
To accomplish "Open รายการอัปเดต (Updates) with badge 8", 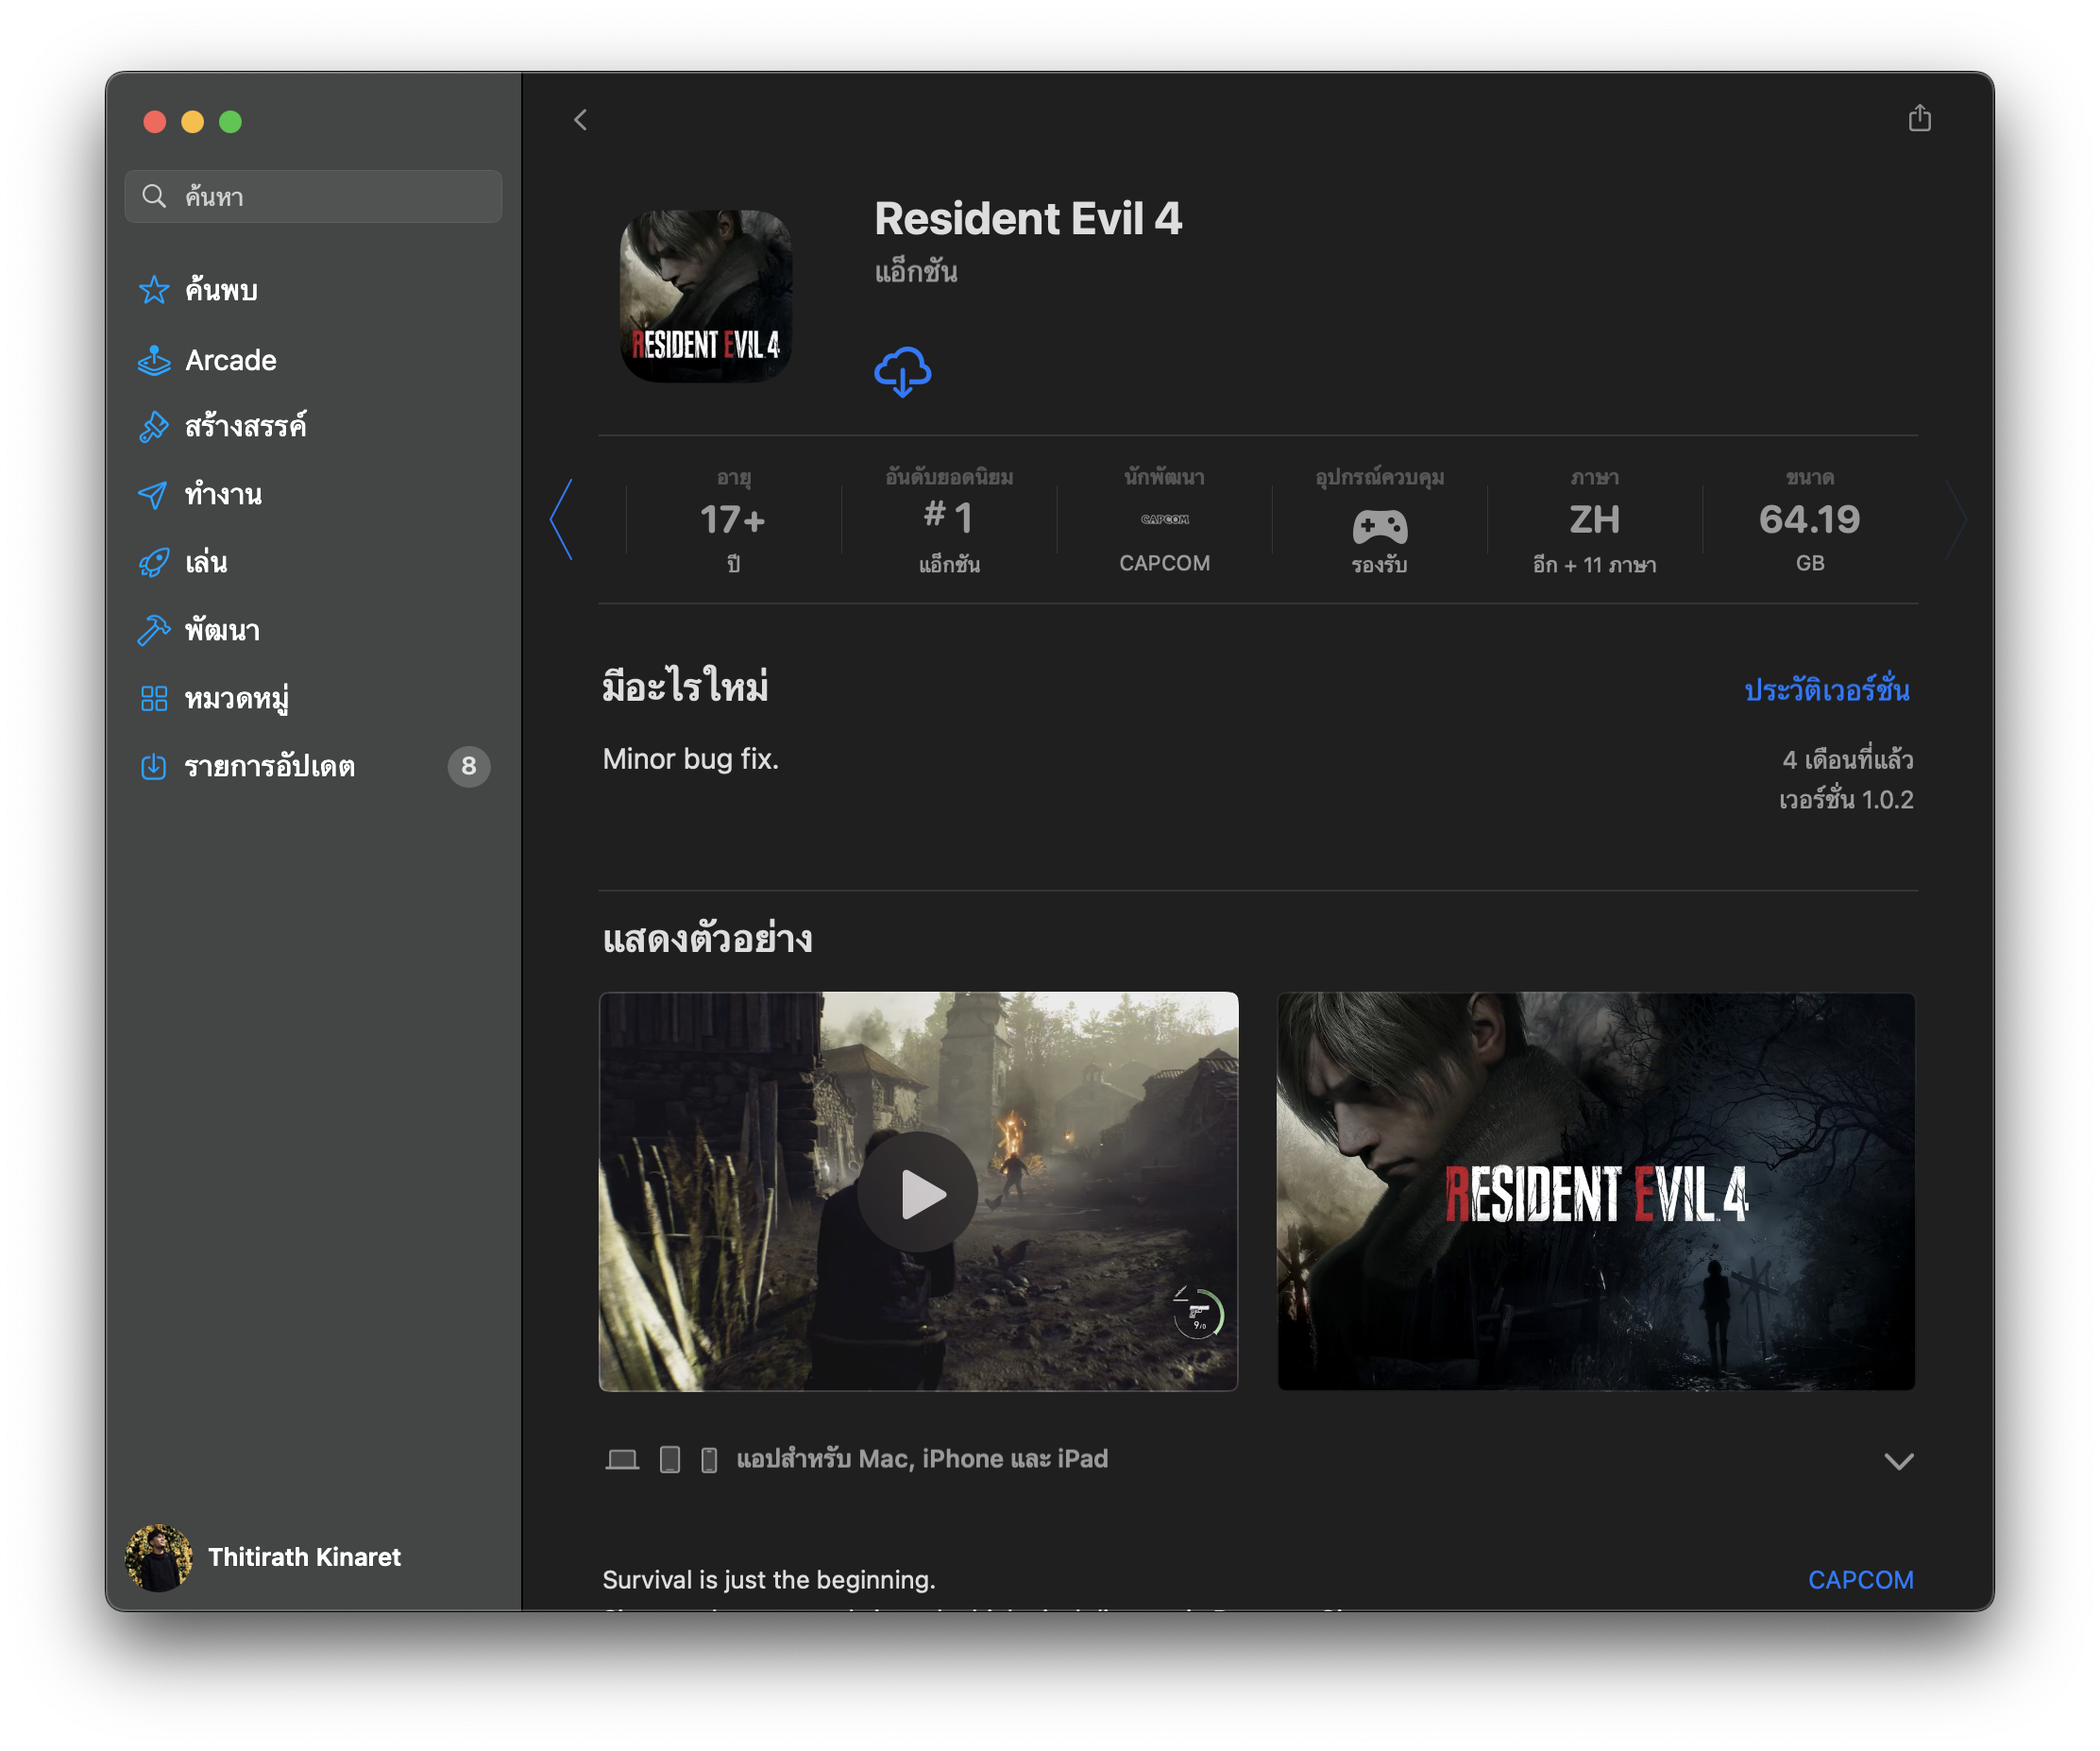I will click(x=270, y=766).
